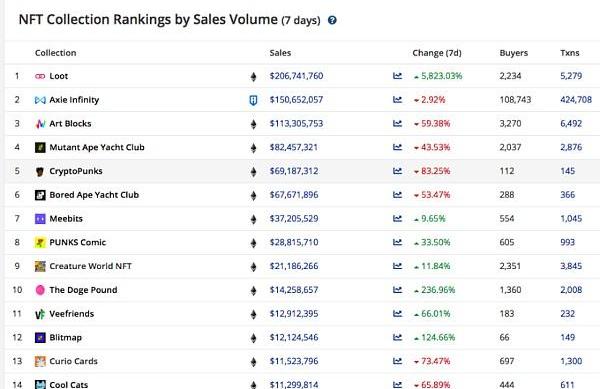
Task: Click the Ronin shield icon for Axie Infinity
Action: [x=253, y=100]
